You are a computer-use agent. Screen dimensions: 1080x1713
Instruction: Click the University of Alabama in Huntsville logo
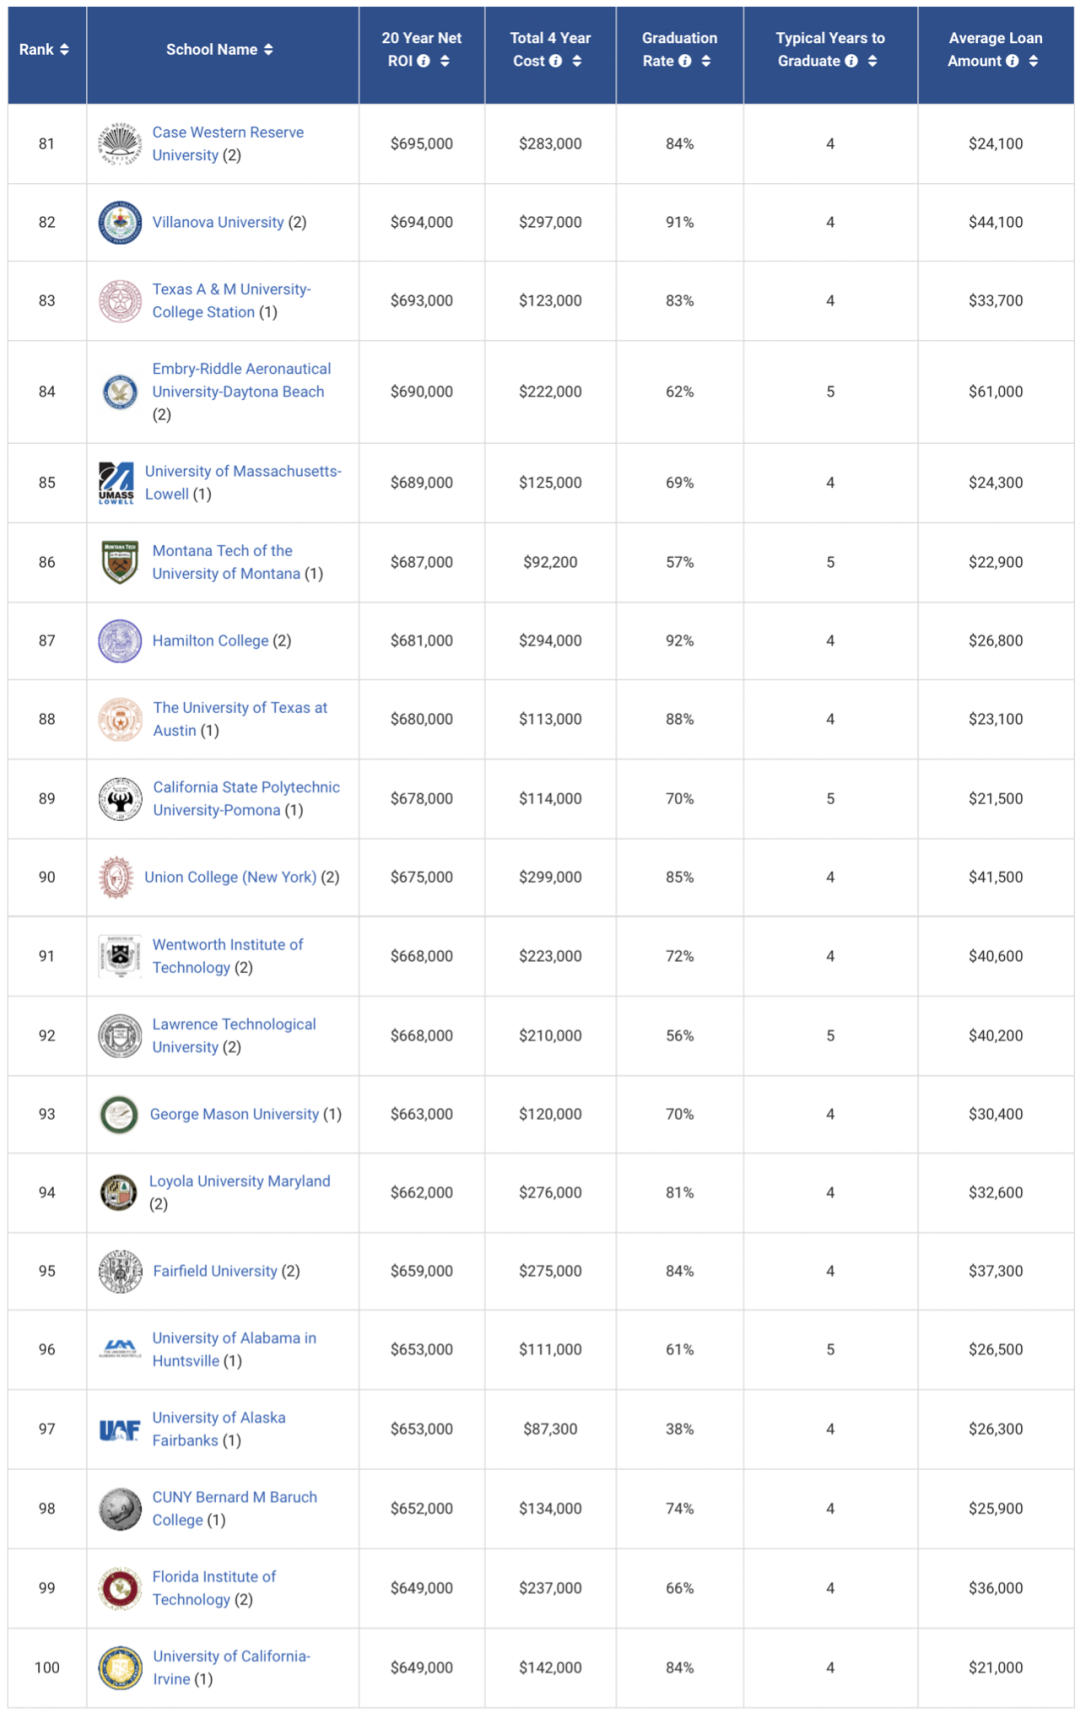120,1349
